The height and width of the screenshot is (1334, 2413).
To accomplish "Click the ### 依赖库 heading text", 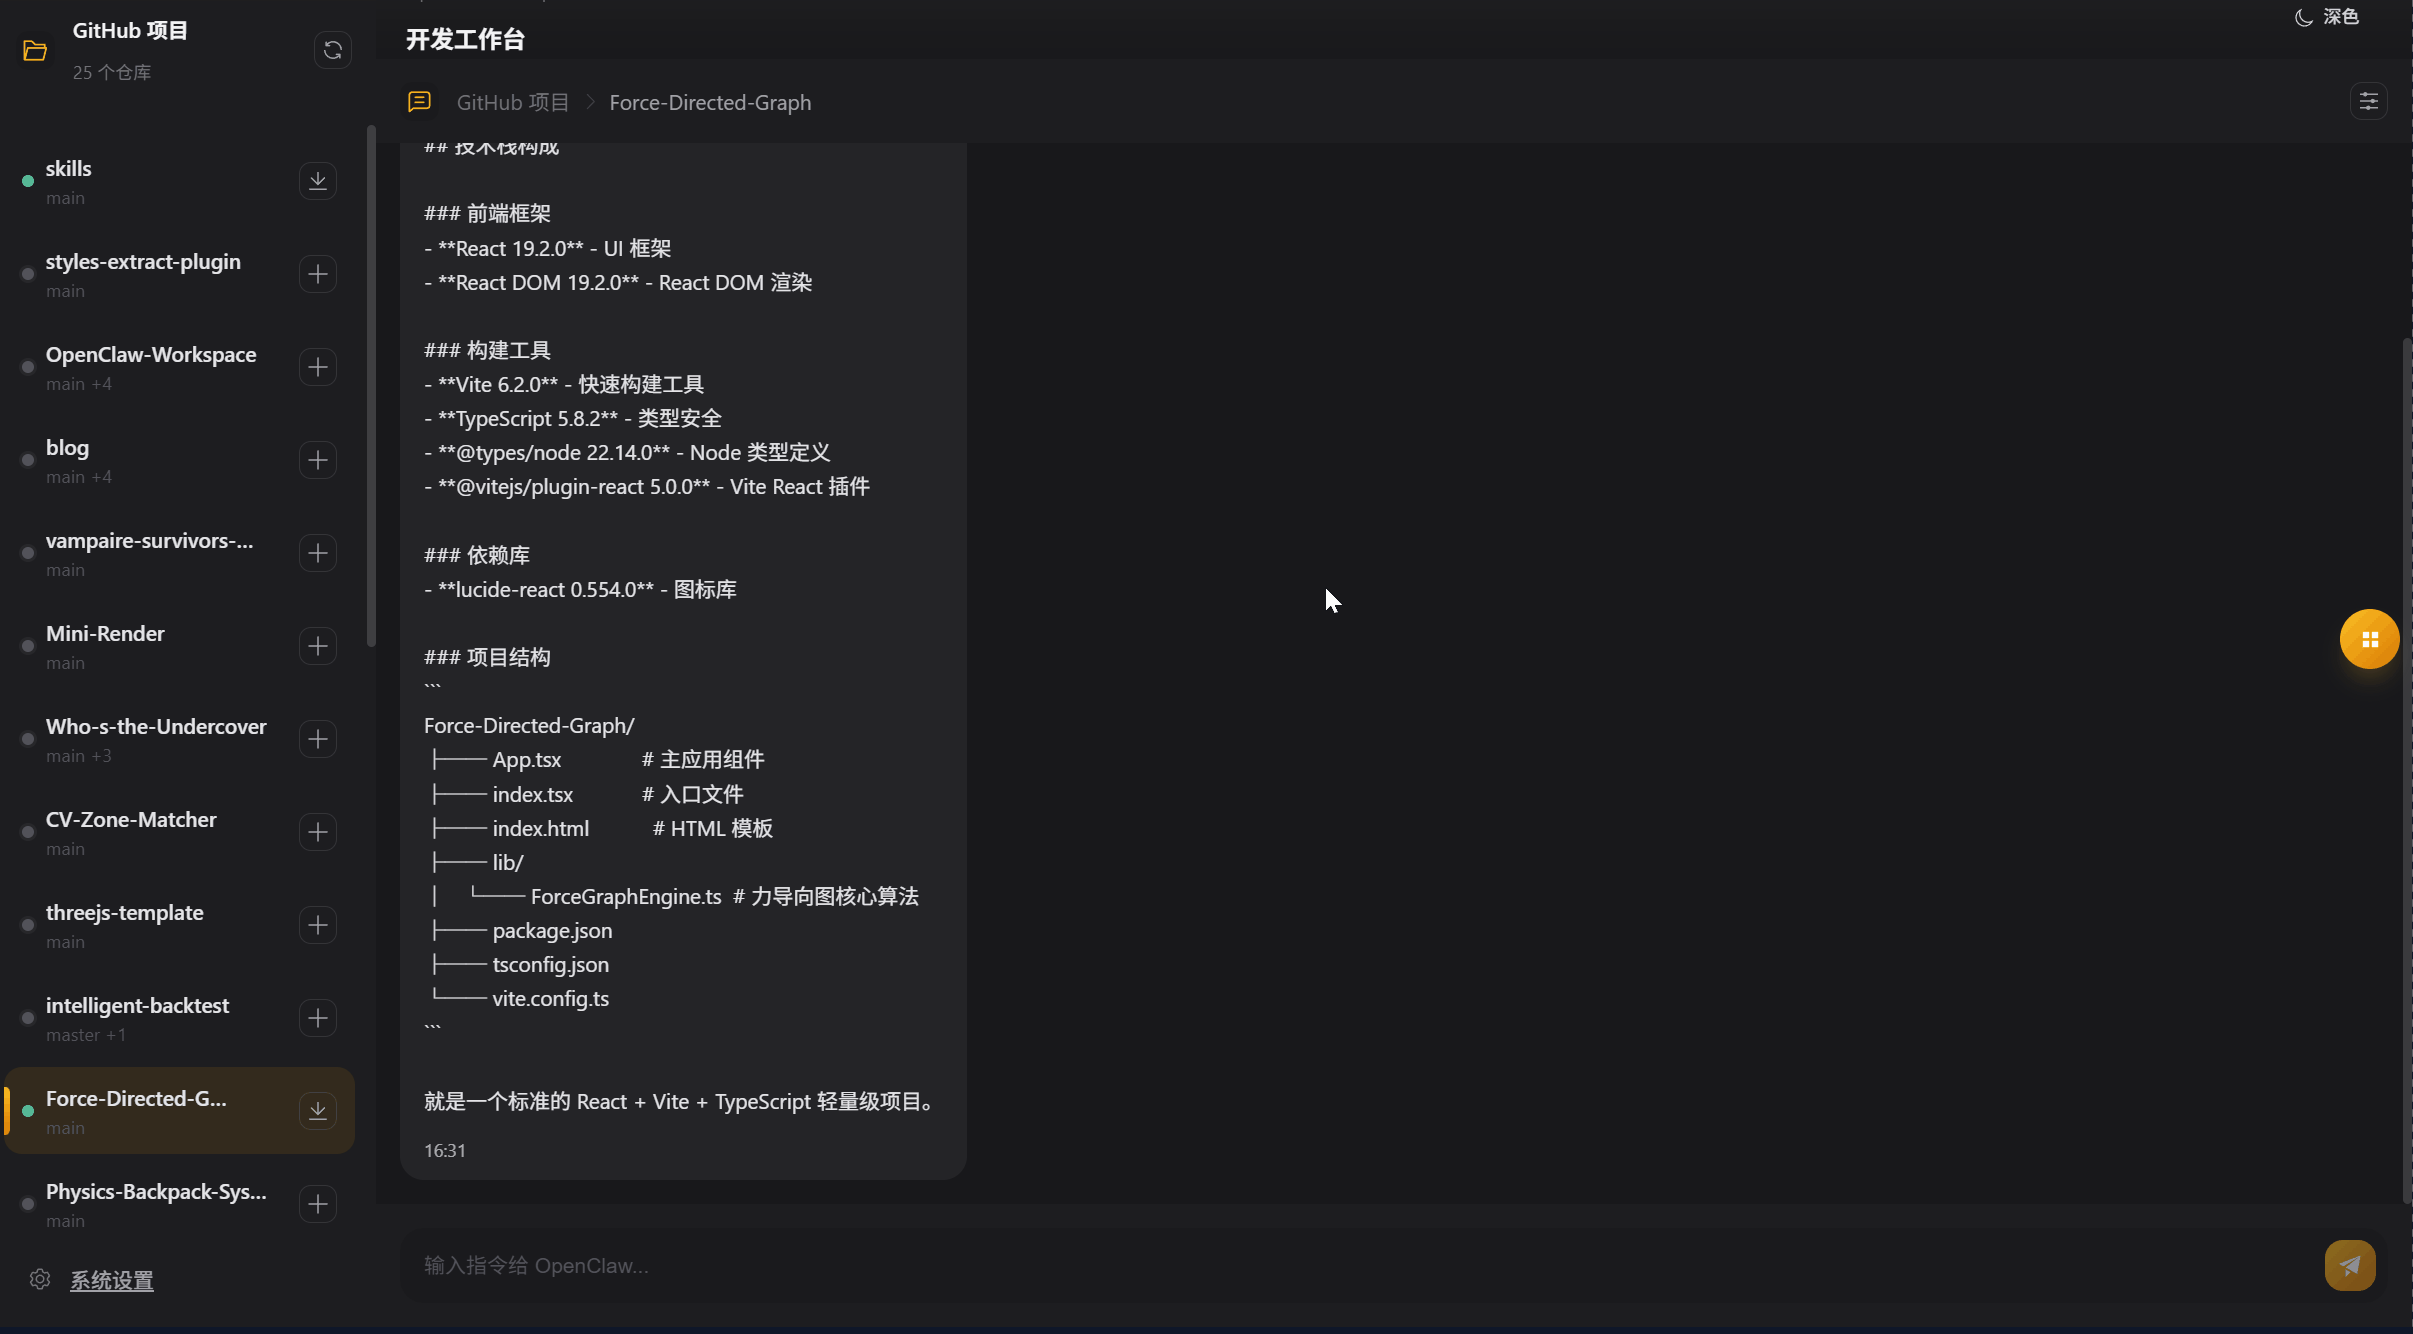I will click(477, 555).
